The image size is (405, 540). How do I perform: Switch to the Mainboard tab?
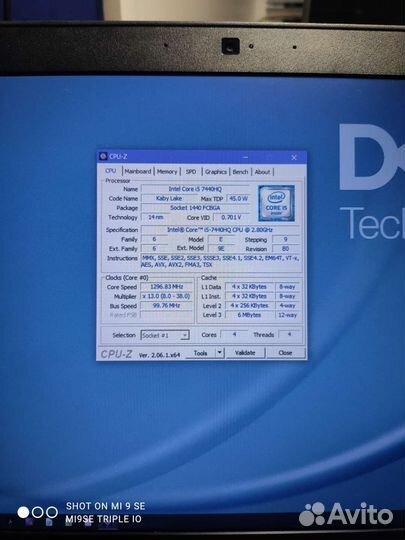[x=138, y=171]
